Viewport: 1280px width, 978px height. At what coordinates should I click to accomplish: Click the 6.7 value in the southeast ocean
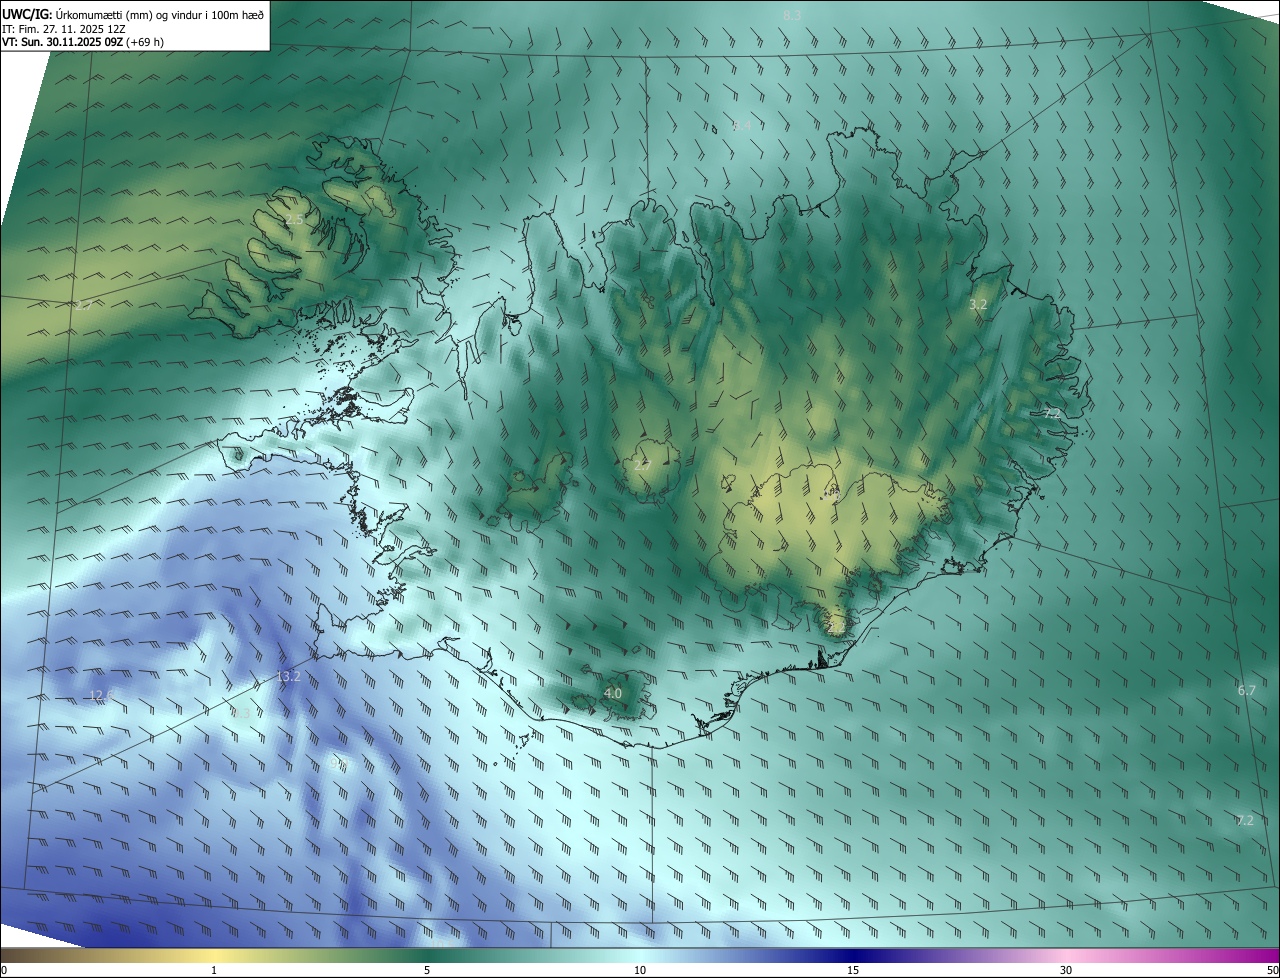coord(1246,690)
